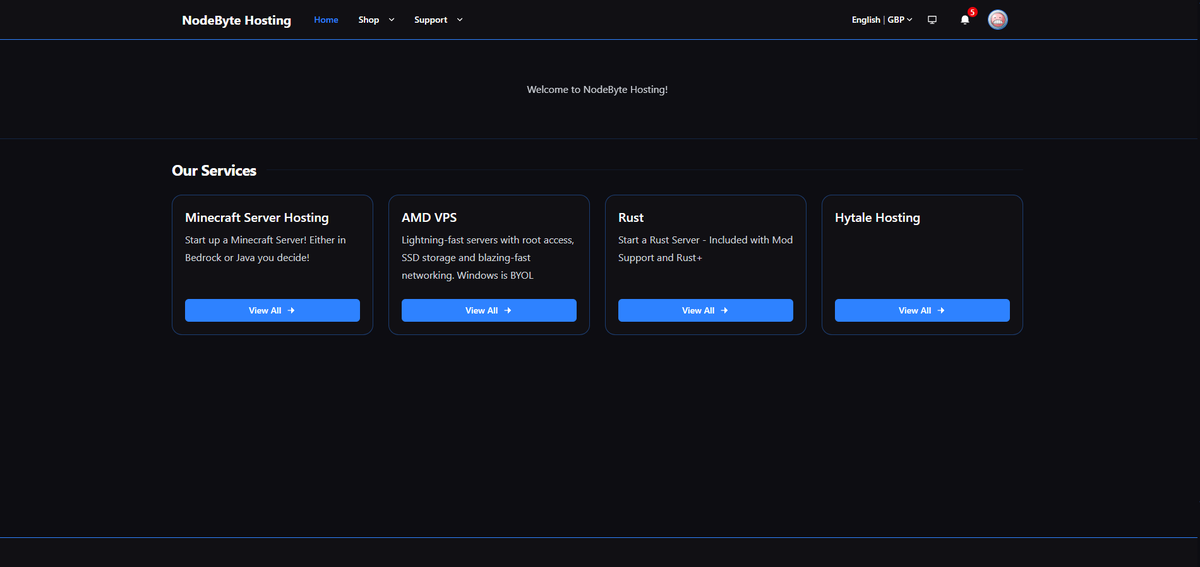Click the Rust description about Mod Support
1200x567 pixels.
[705, 249]
